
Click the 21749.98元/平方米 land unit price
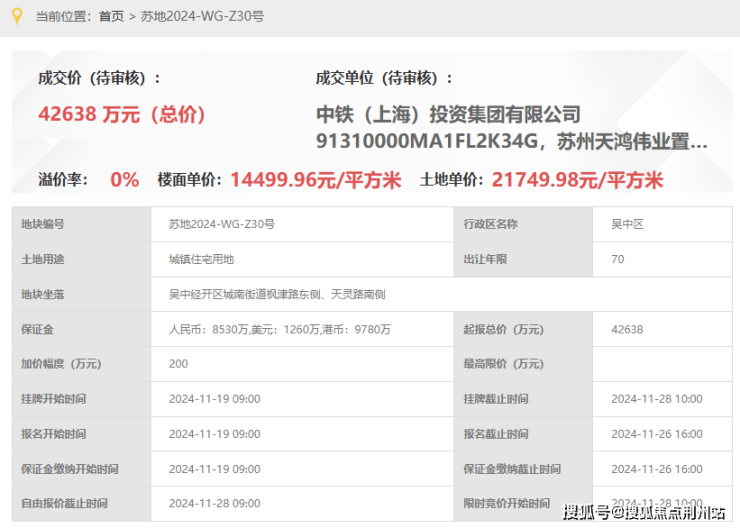click(x=578, y=180)
